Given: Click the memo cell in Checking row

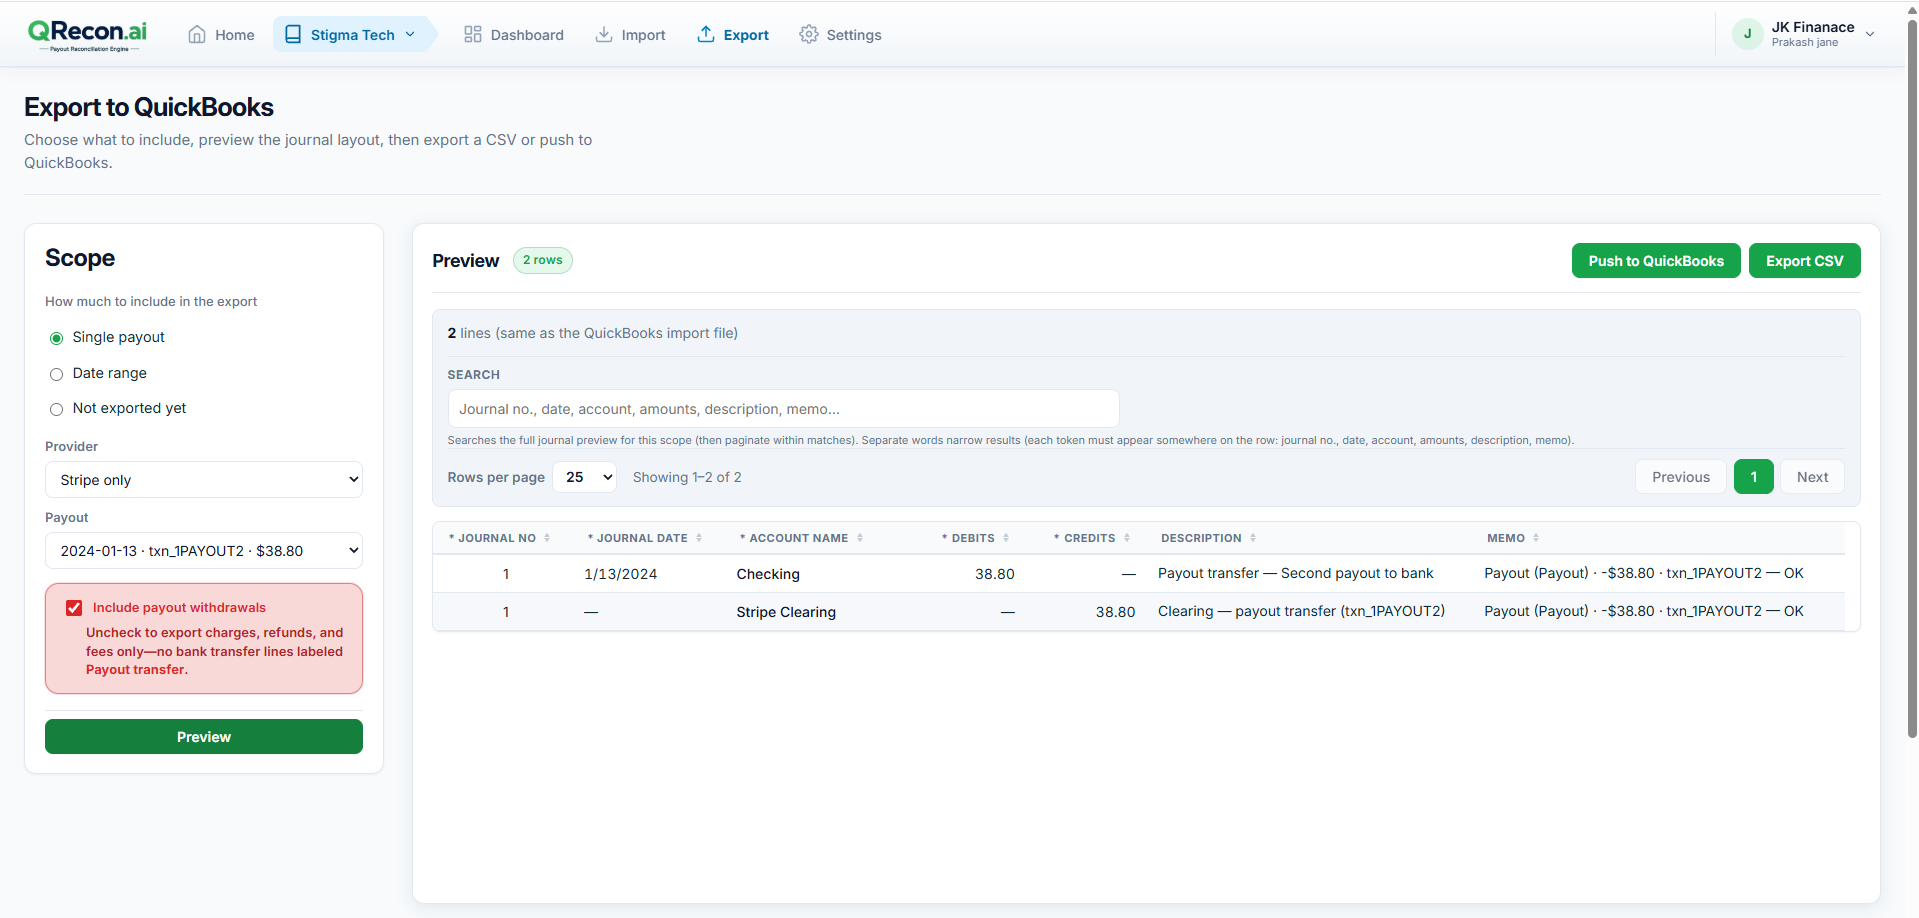Looking at the screenshot, I should [x=1644, y=573].
